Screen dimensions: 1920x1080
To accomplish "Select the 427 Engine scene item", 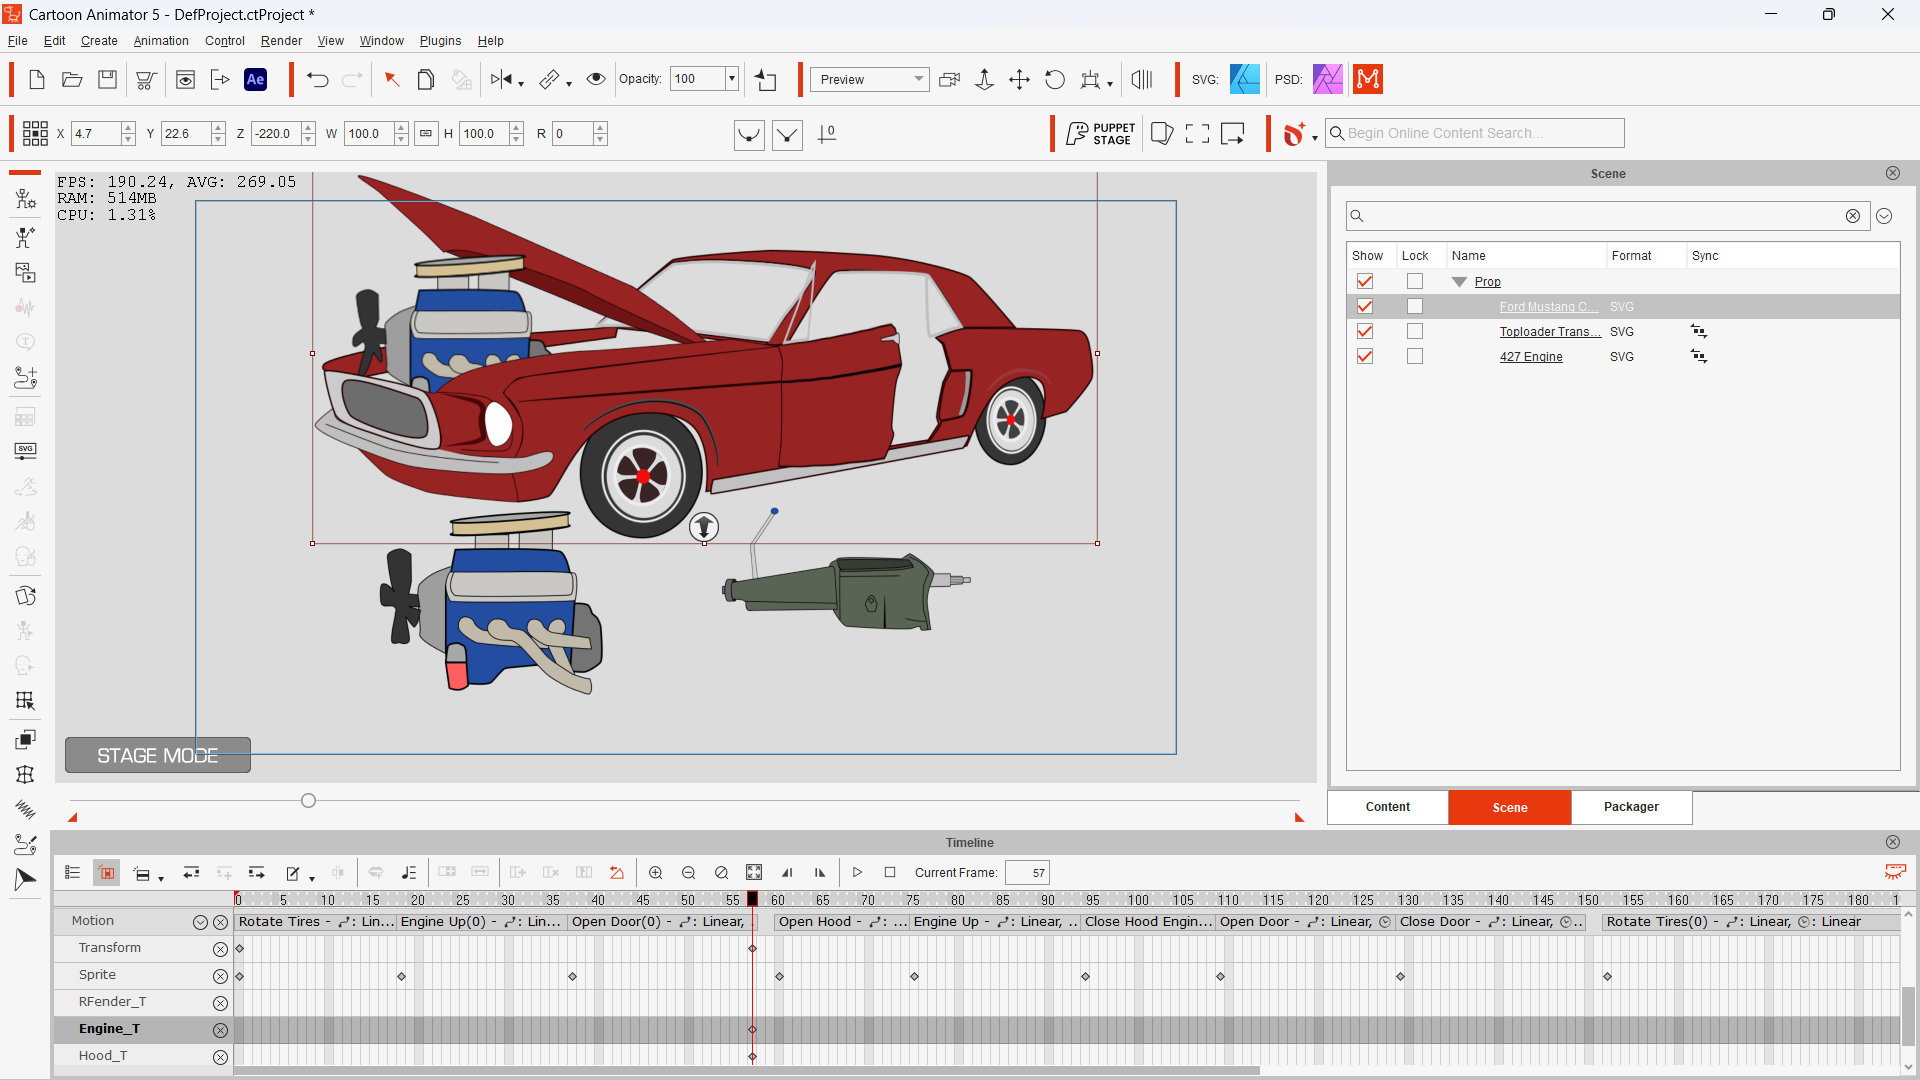I will coord(1530,357).
